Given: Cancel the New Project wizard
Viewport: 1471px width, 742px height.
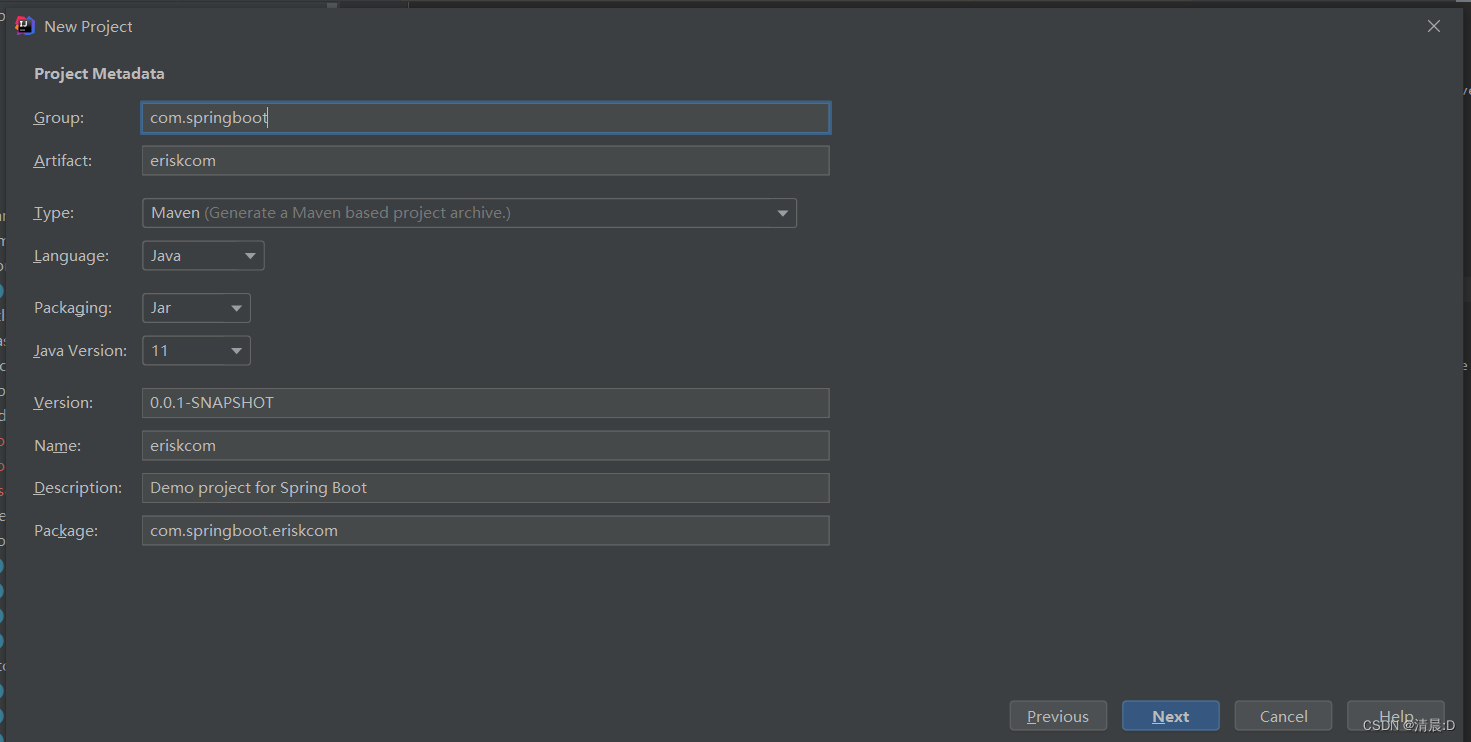Looking at the screenshot, I should tap(1283, 715).
